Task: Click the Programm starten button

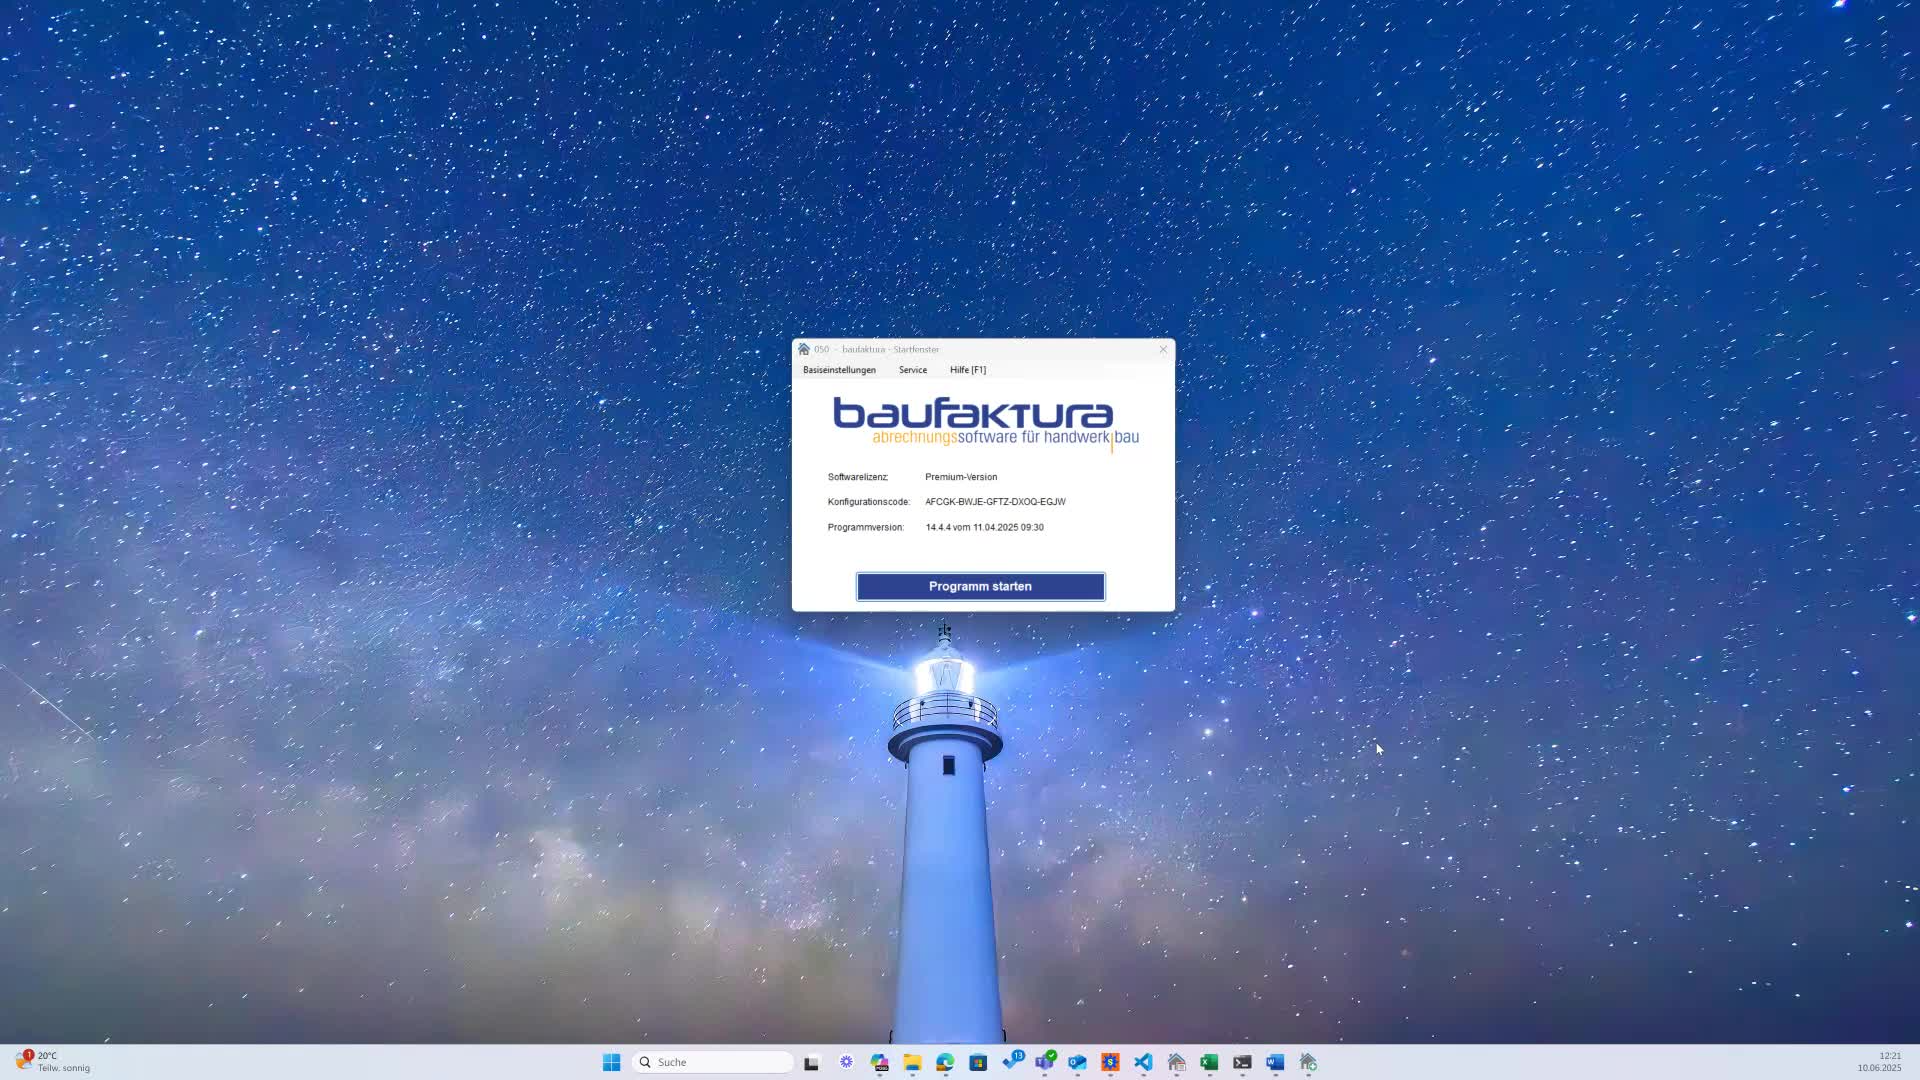Action: 980,587
